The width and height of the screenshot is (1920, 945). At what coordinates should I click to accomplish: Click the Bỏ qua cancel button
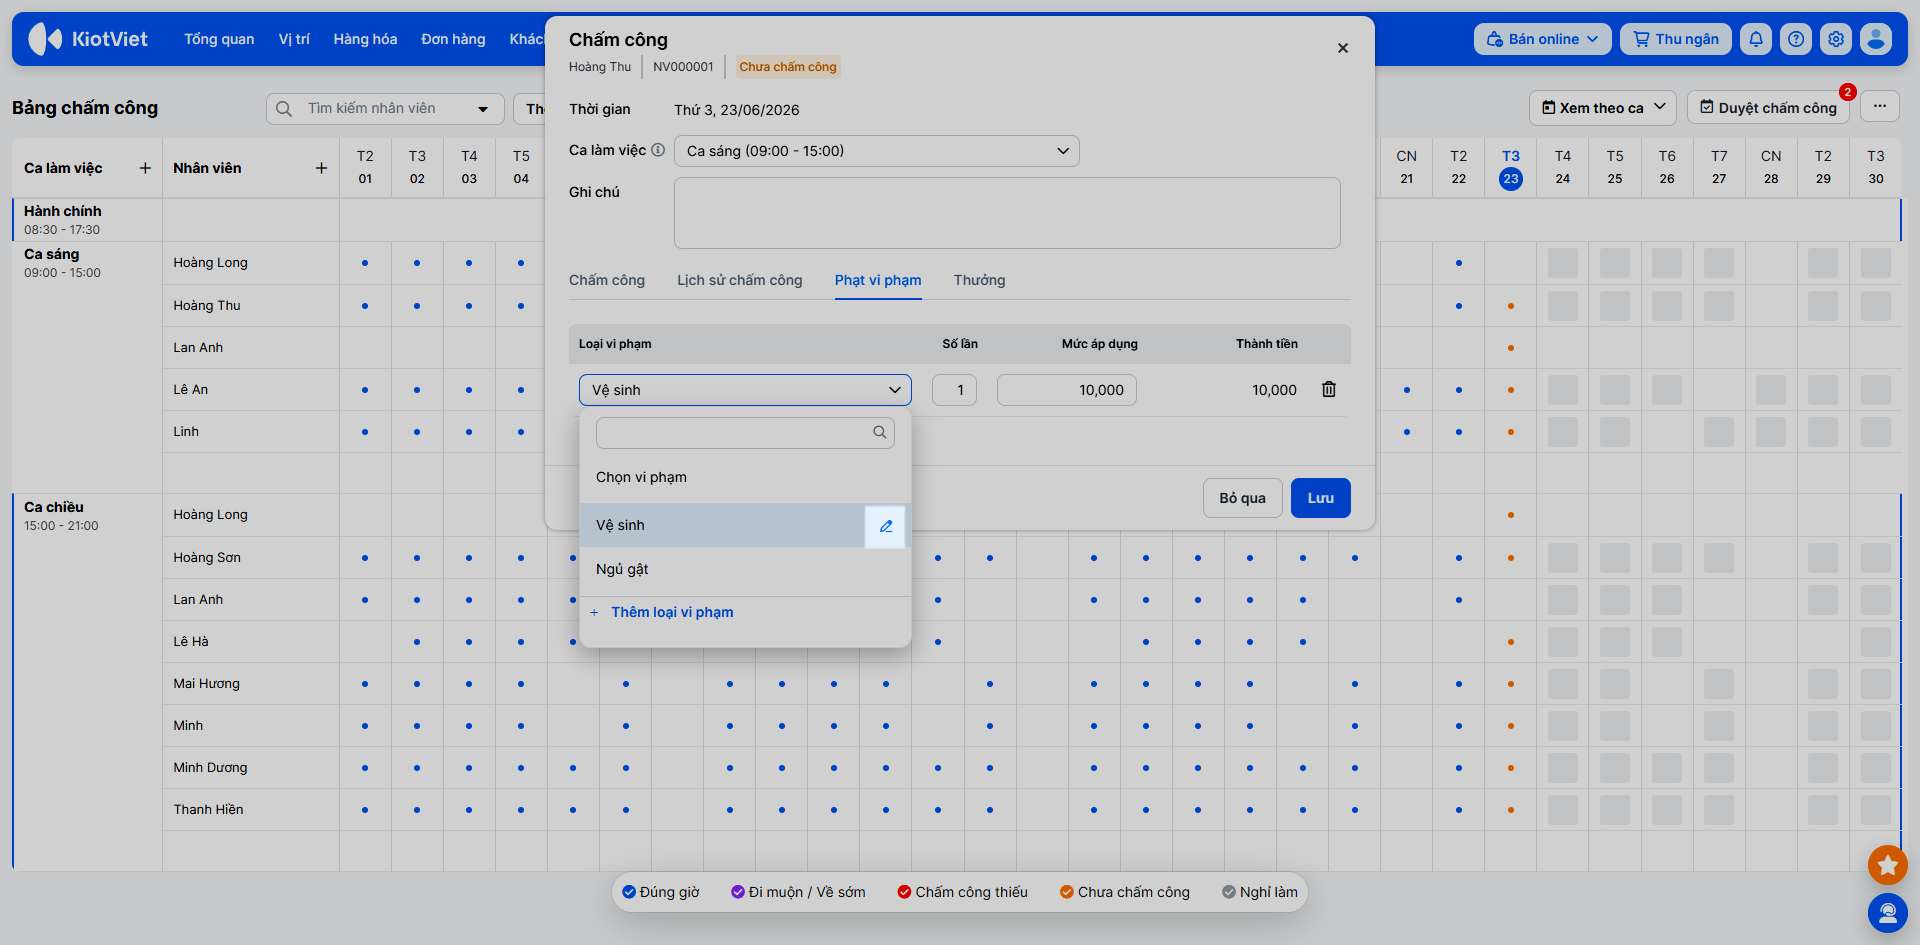coord(1242,498)
